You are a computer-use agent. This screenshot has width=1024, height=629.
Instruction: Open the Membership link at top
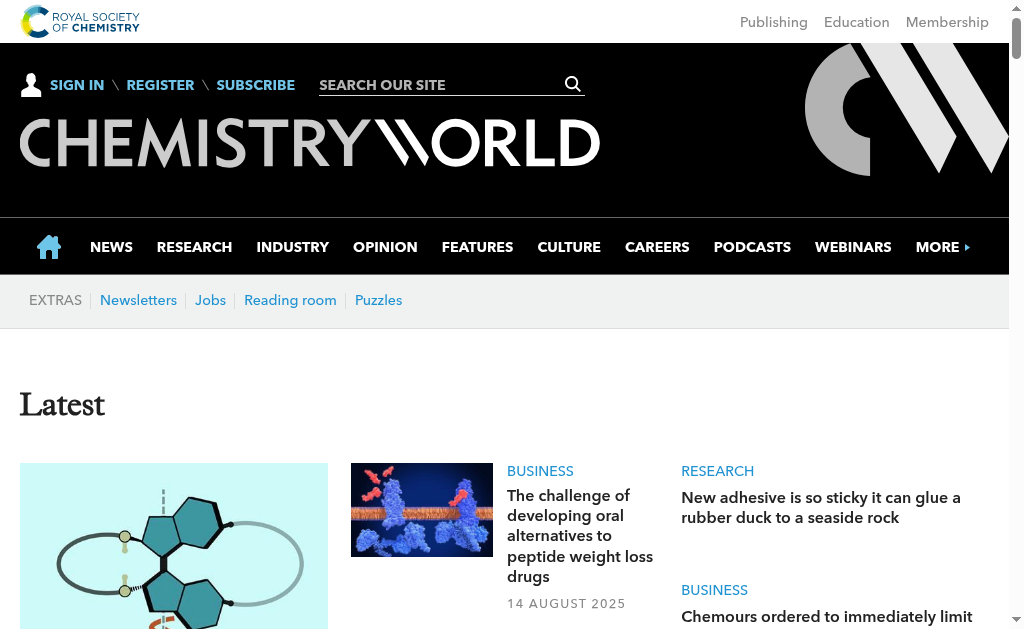947,22
